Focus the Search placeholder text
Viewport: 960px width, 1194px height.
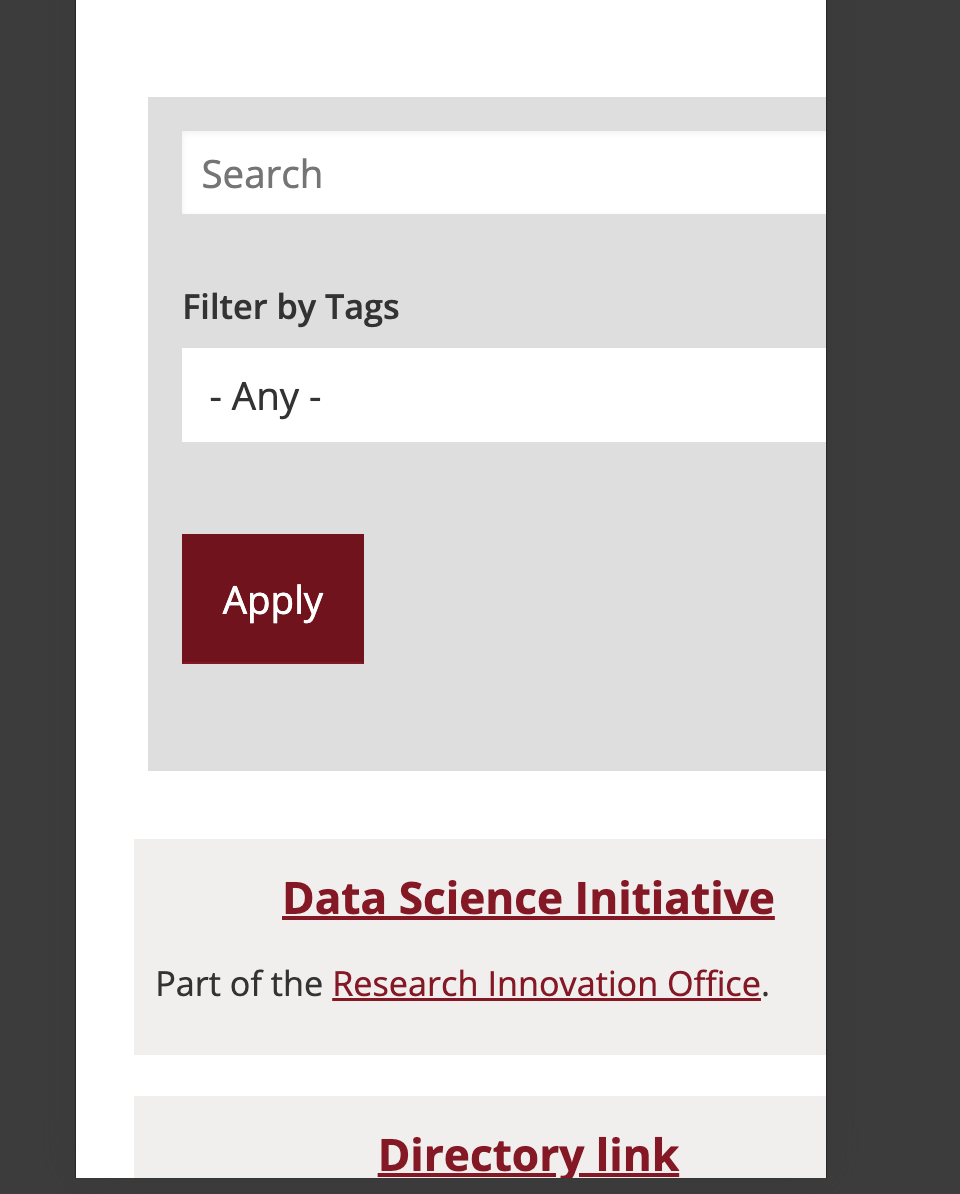(x=262, y=174)
